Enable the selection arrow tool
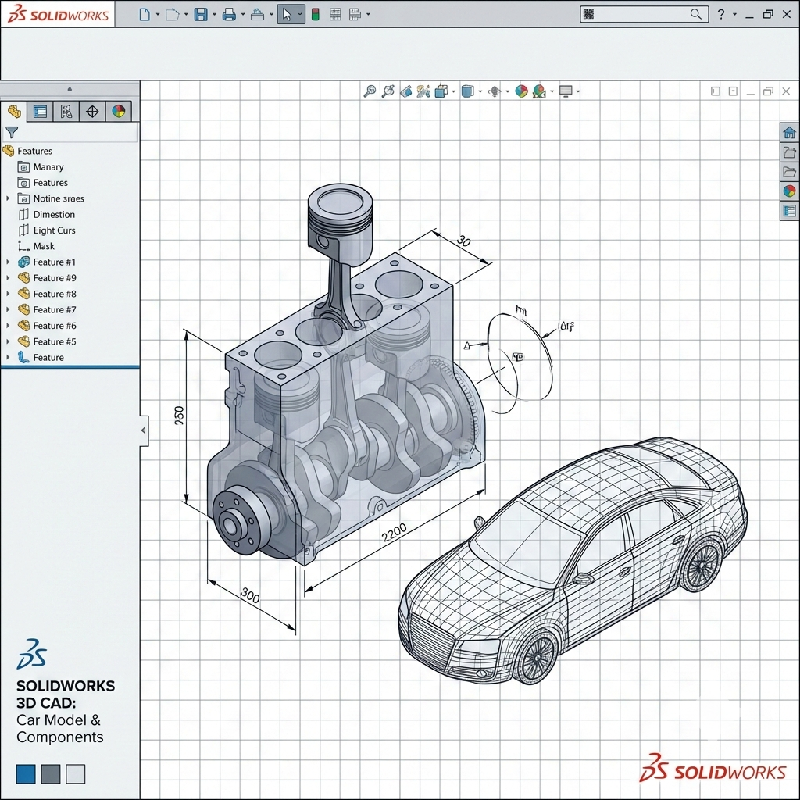 [x=286, y=13]
